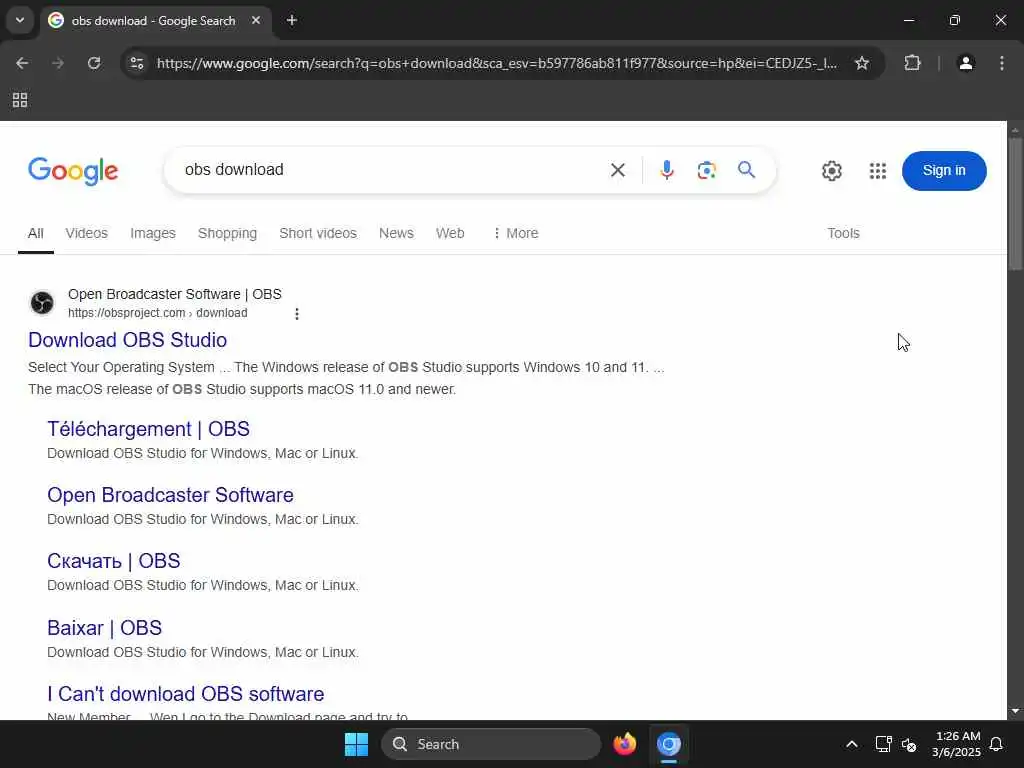
Task: Open the Open Broadcaster Software sublink
Action: point(170,495)
